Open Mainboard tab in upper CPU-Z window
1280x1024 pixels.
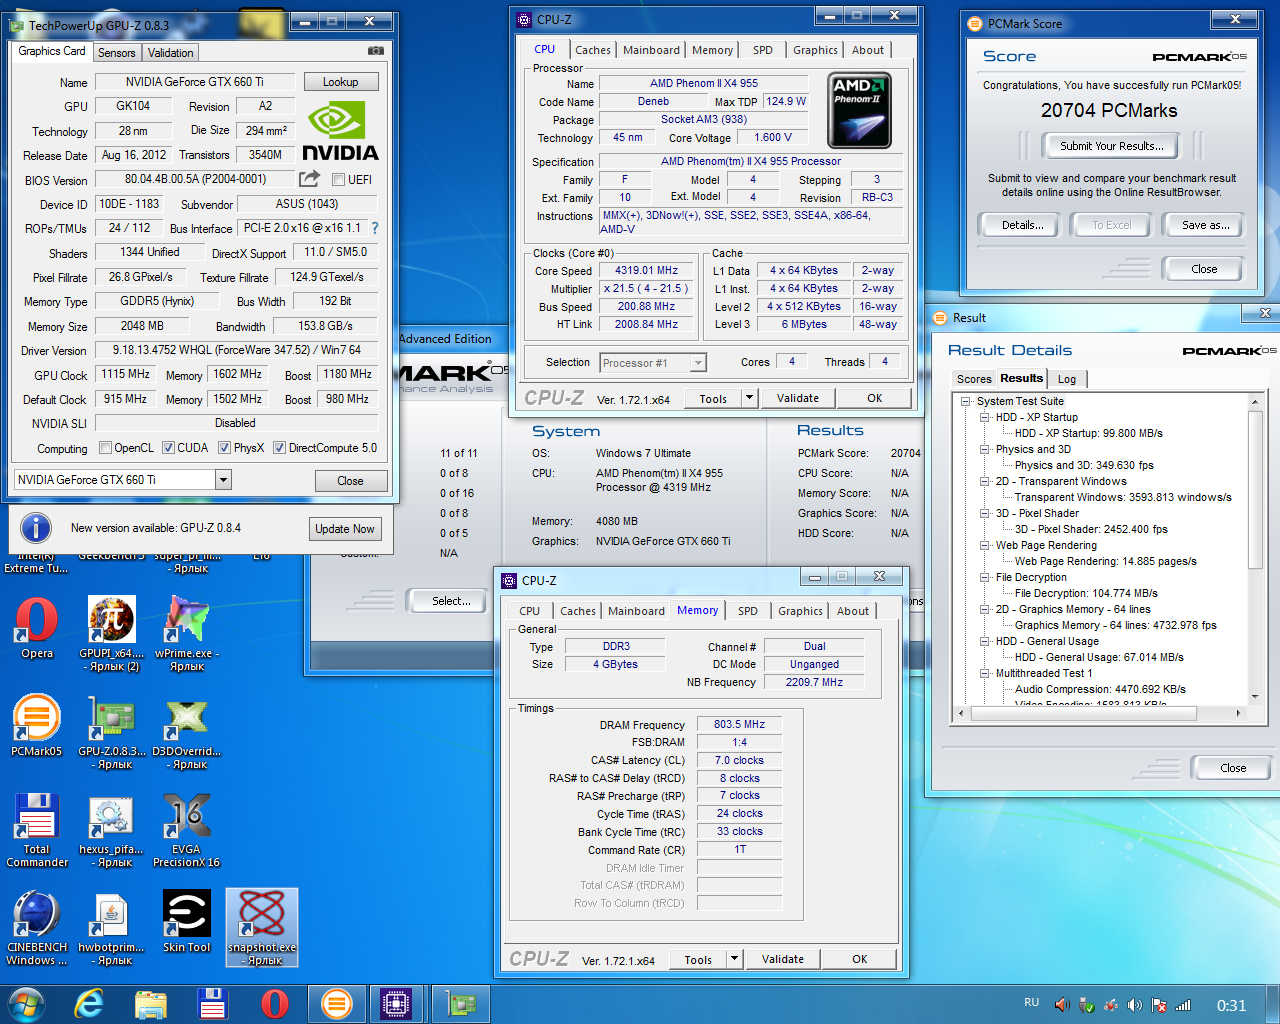[x=651, y=50]
